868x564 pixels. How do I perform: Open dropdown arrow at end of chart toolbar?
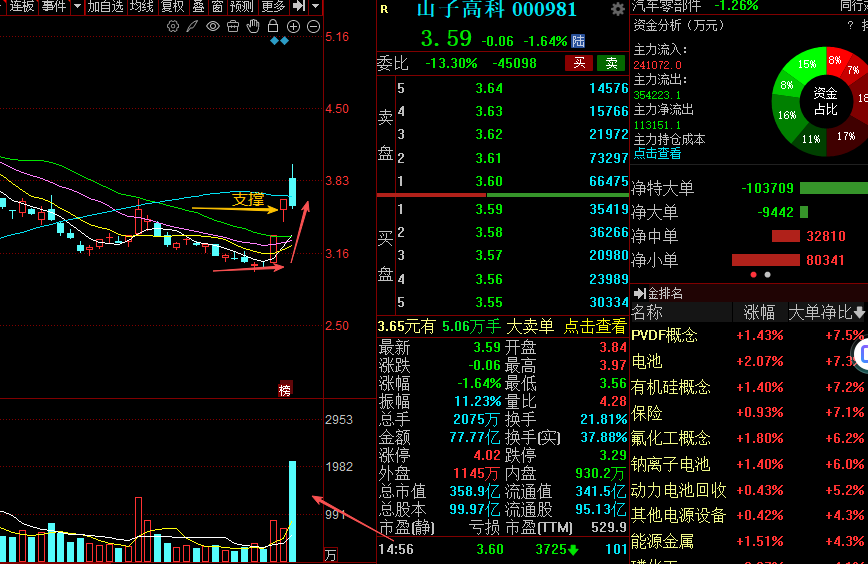click(316, 6)
